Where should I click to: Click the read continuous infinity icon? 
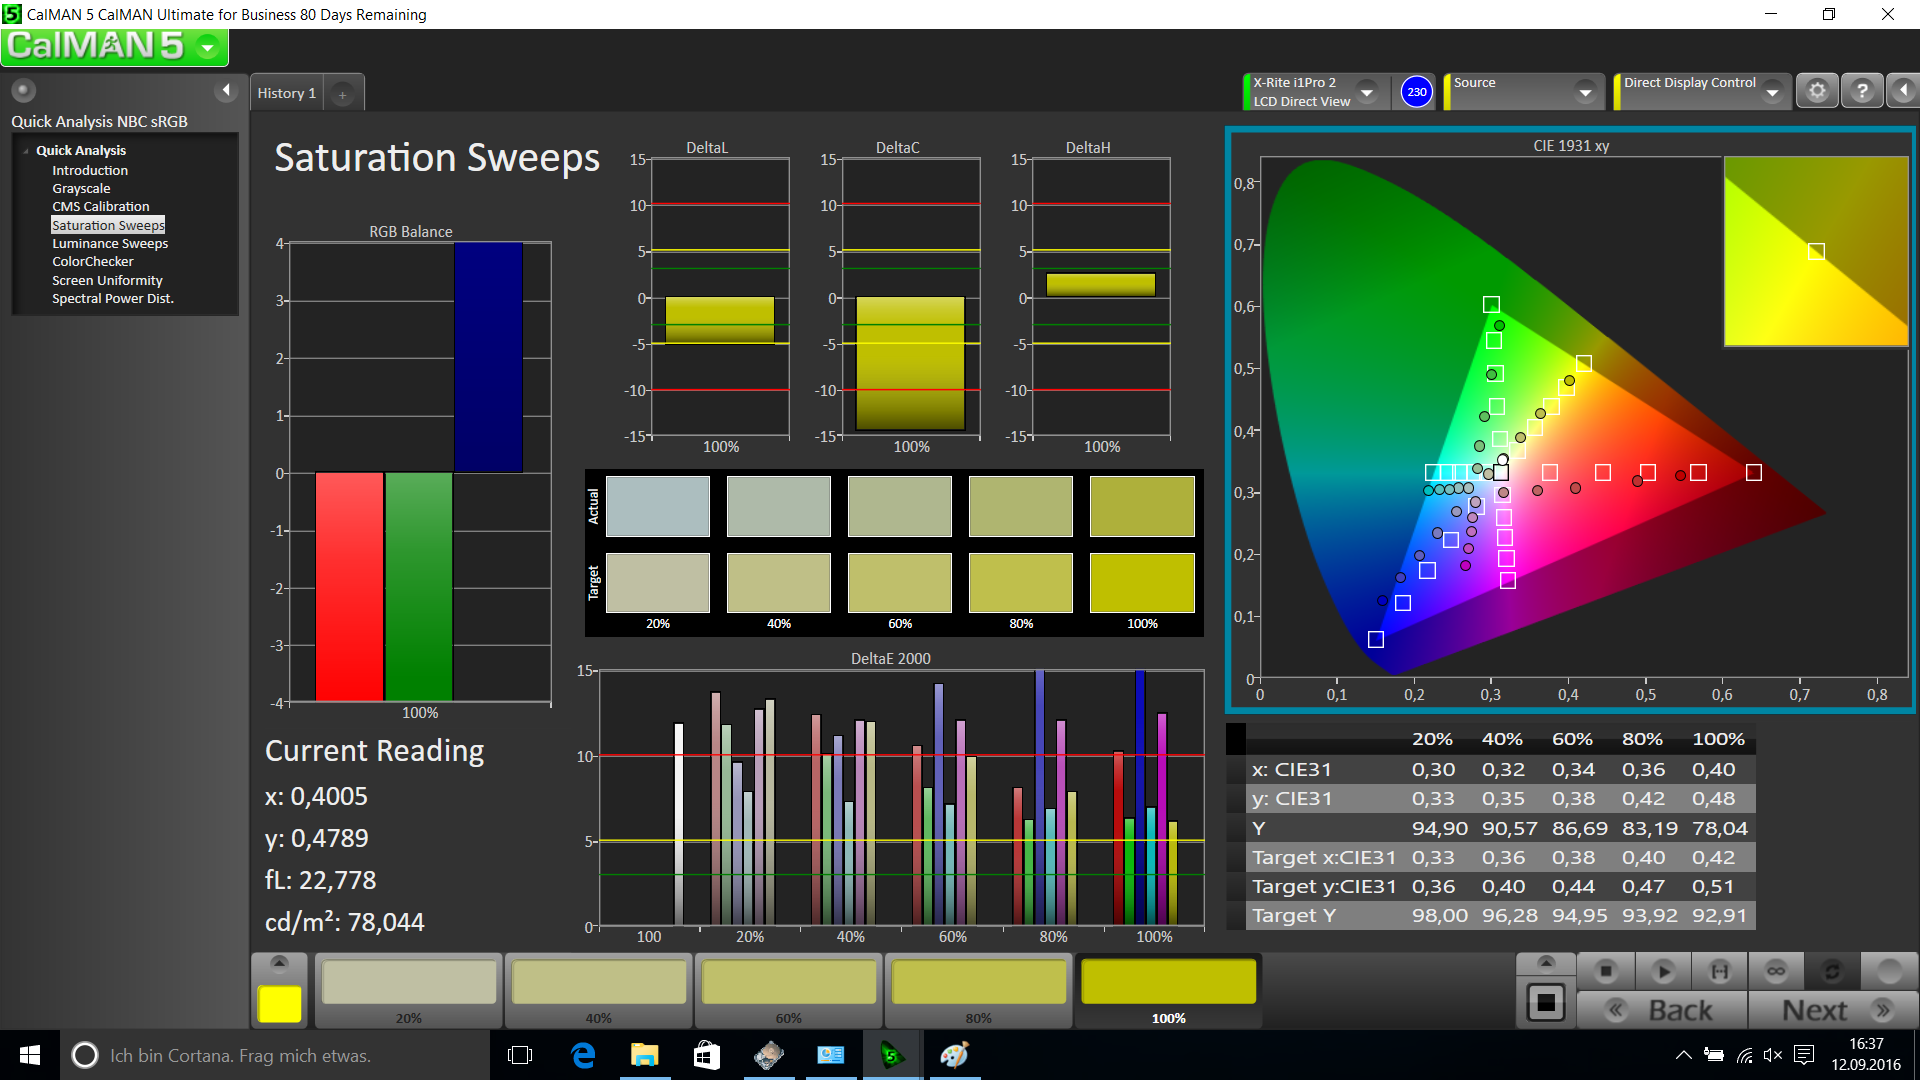click(x=1776, y=970)
